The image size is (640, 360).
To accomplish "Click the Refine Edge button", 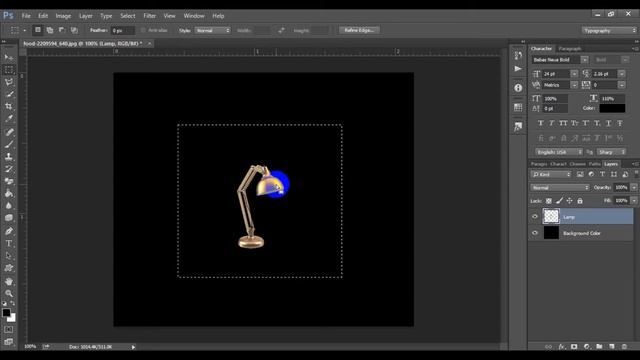I will click(359, 30).
